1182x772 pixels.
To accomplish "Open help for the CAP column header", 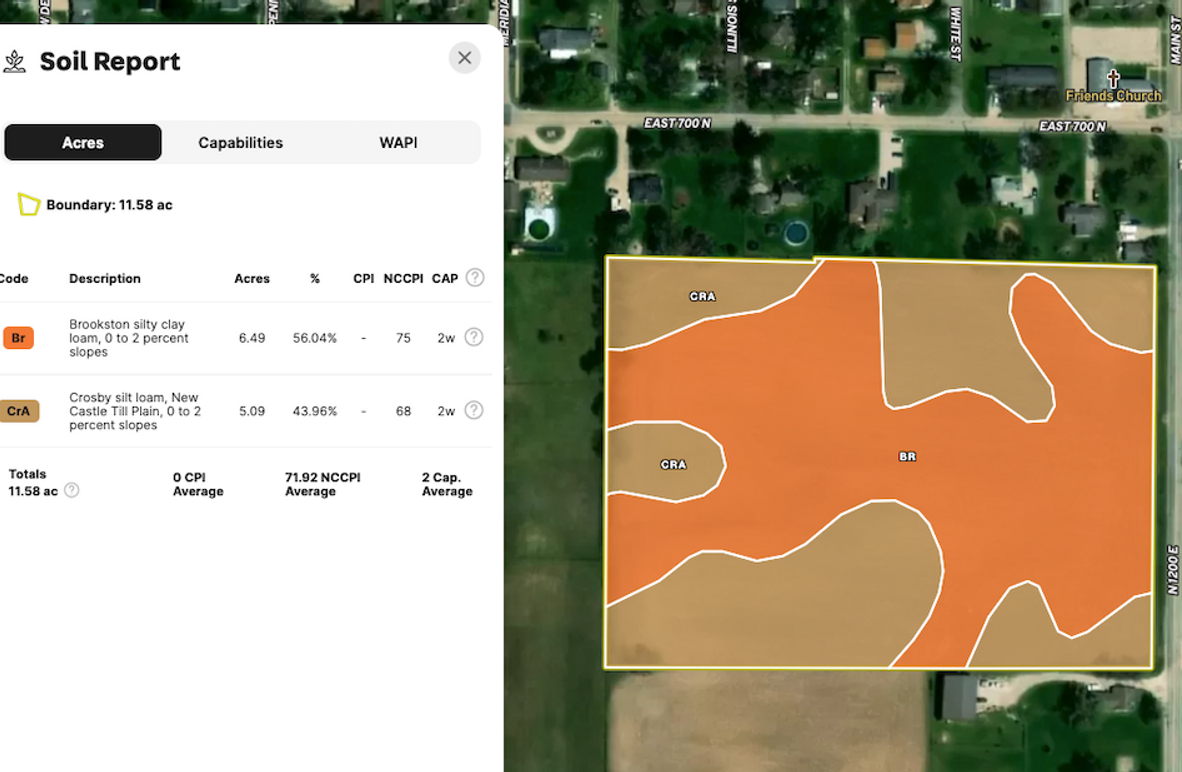I will [475, 278].
